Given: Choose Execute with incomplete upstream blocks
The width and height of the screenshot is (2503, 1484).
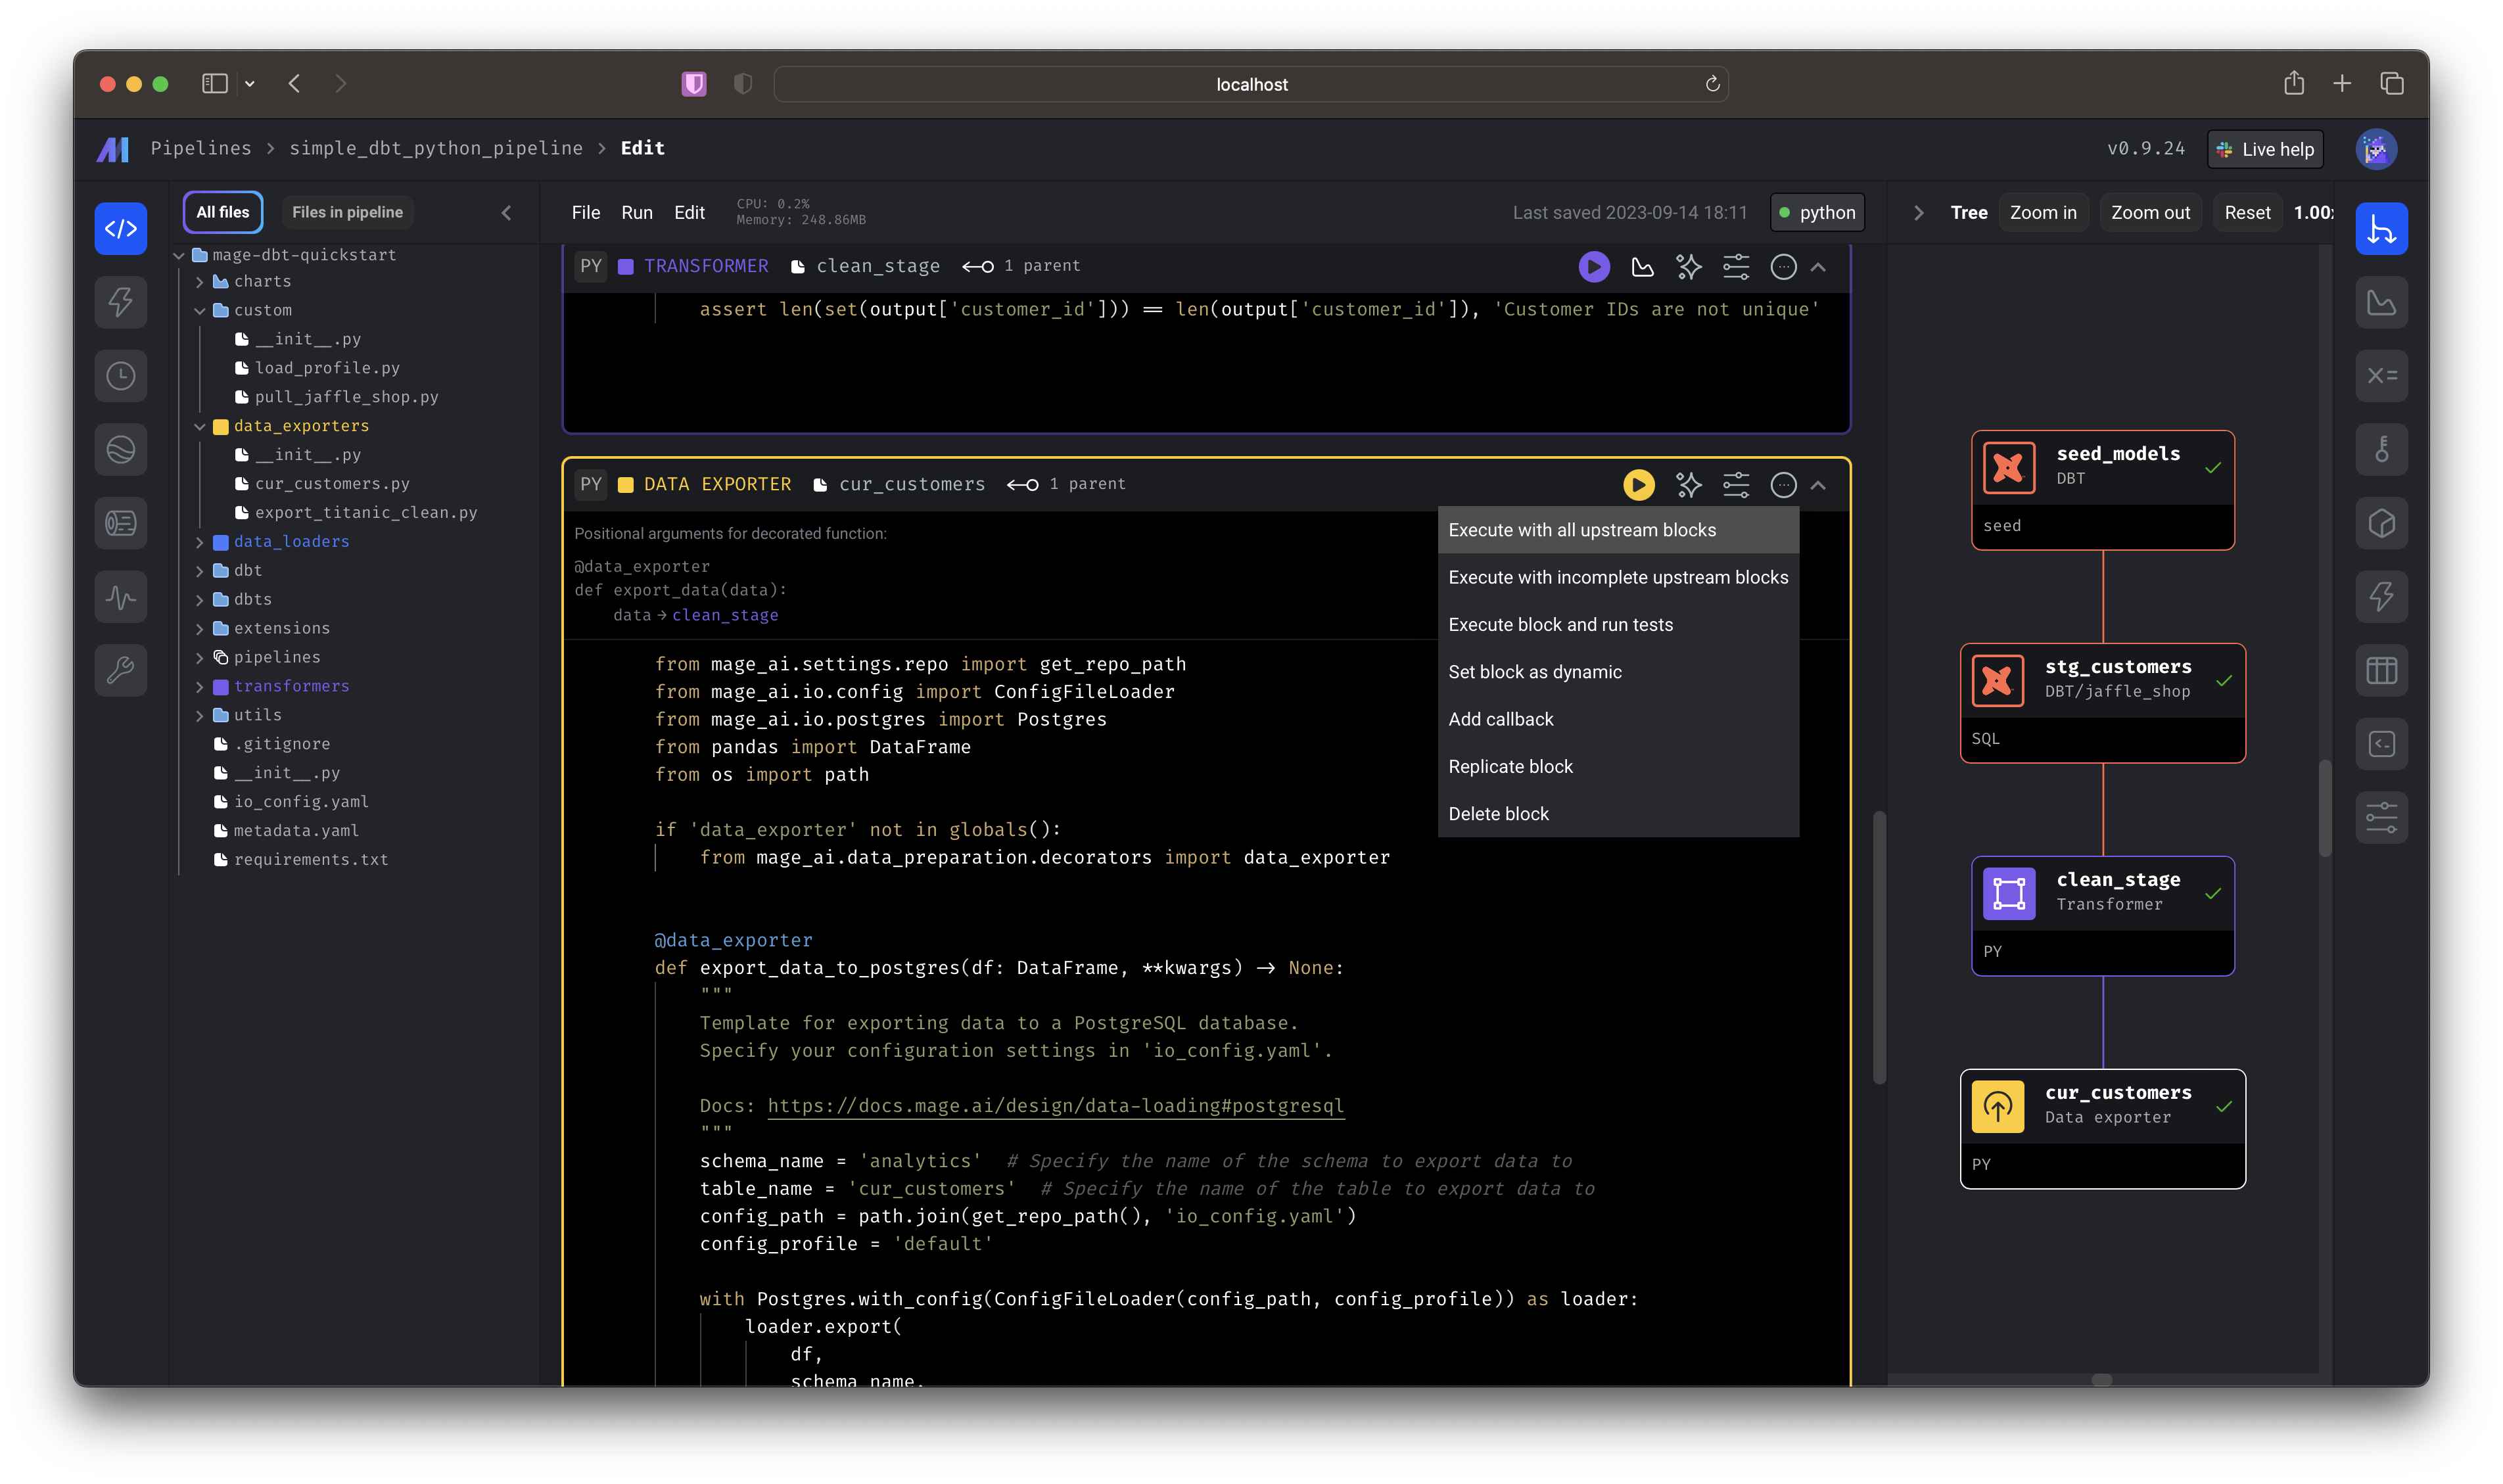Looking at the screenshot, I should pos(1617,577).
